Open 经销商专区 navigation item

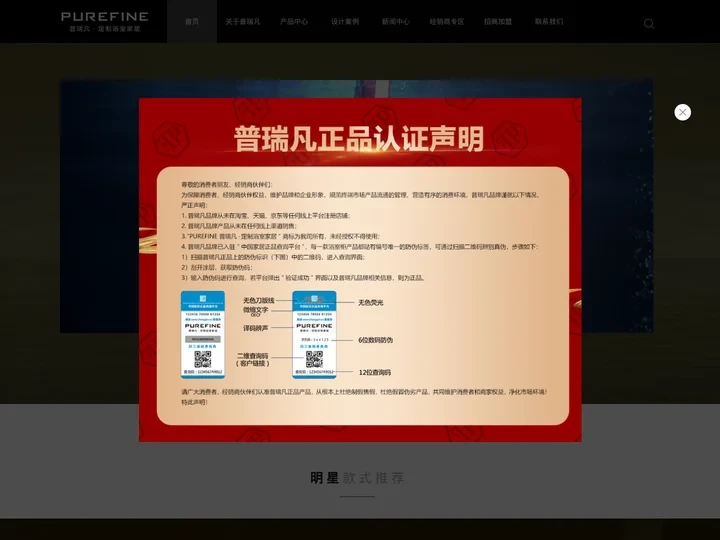click(x=447, y=22)
